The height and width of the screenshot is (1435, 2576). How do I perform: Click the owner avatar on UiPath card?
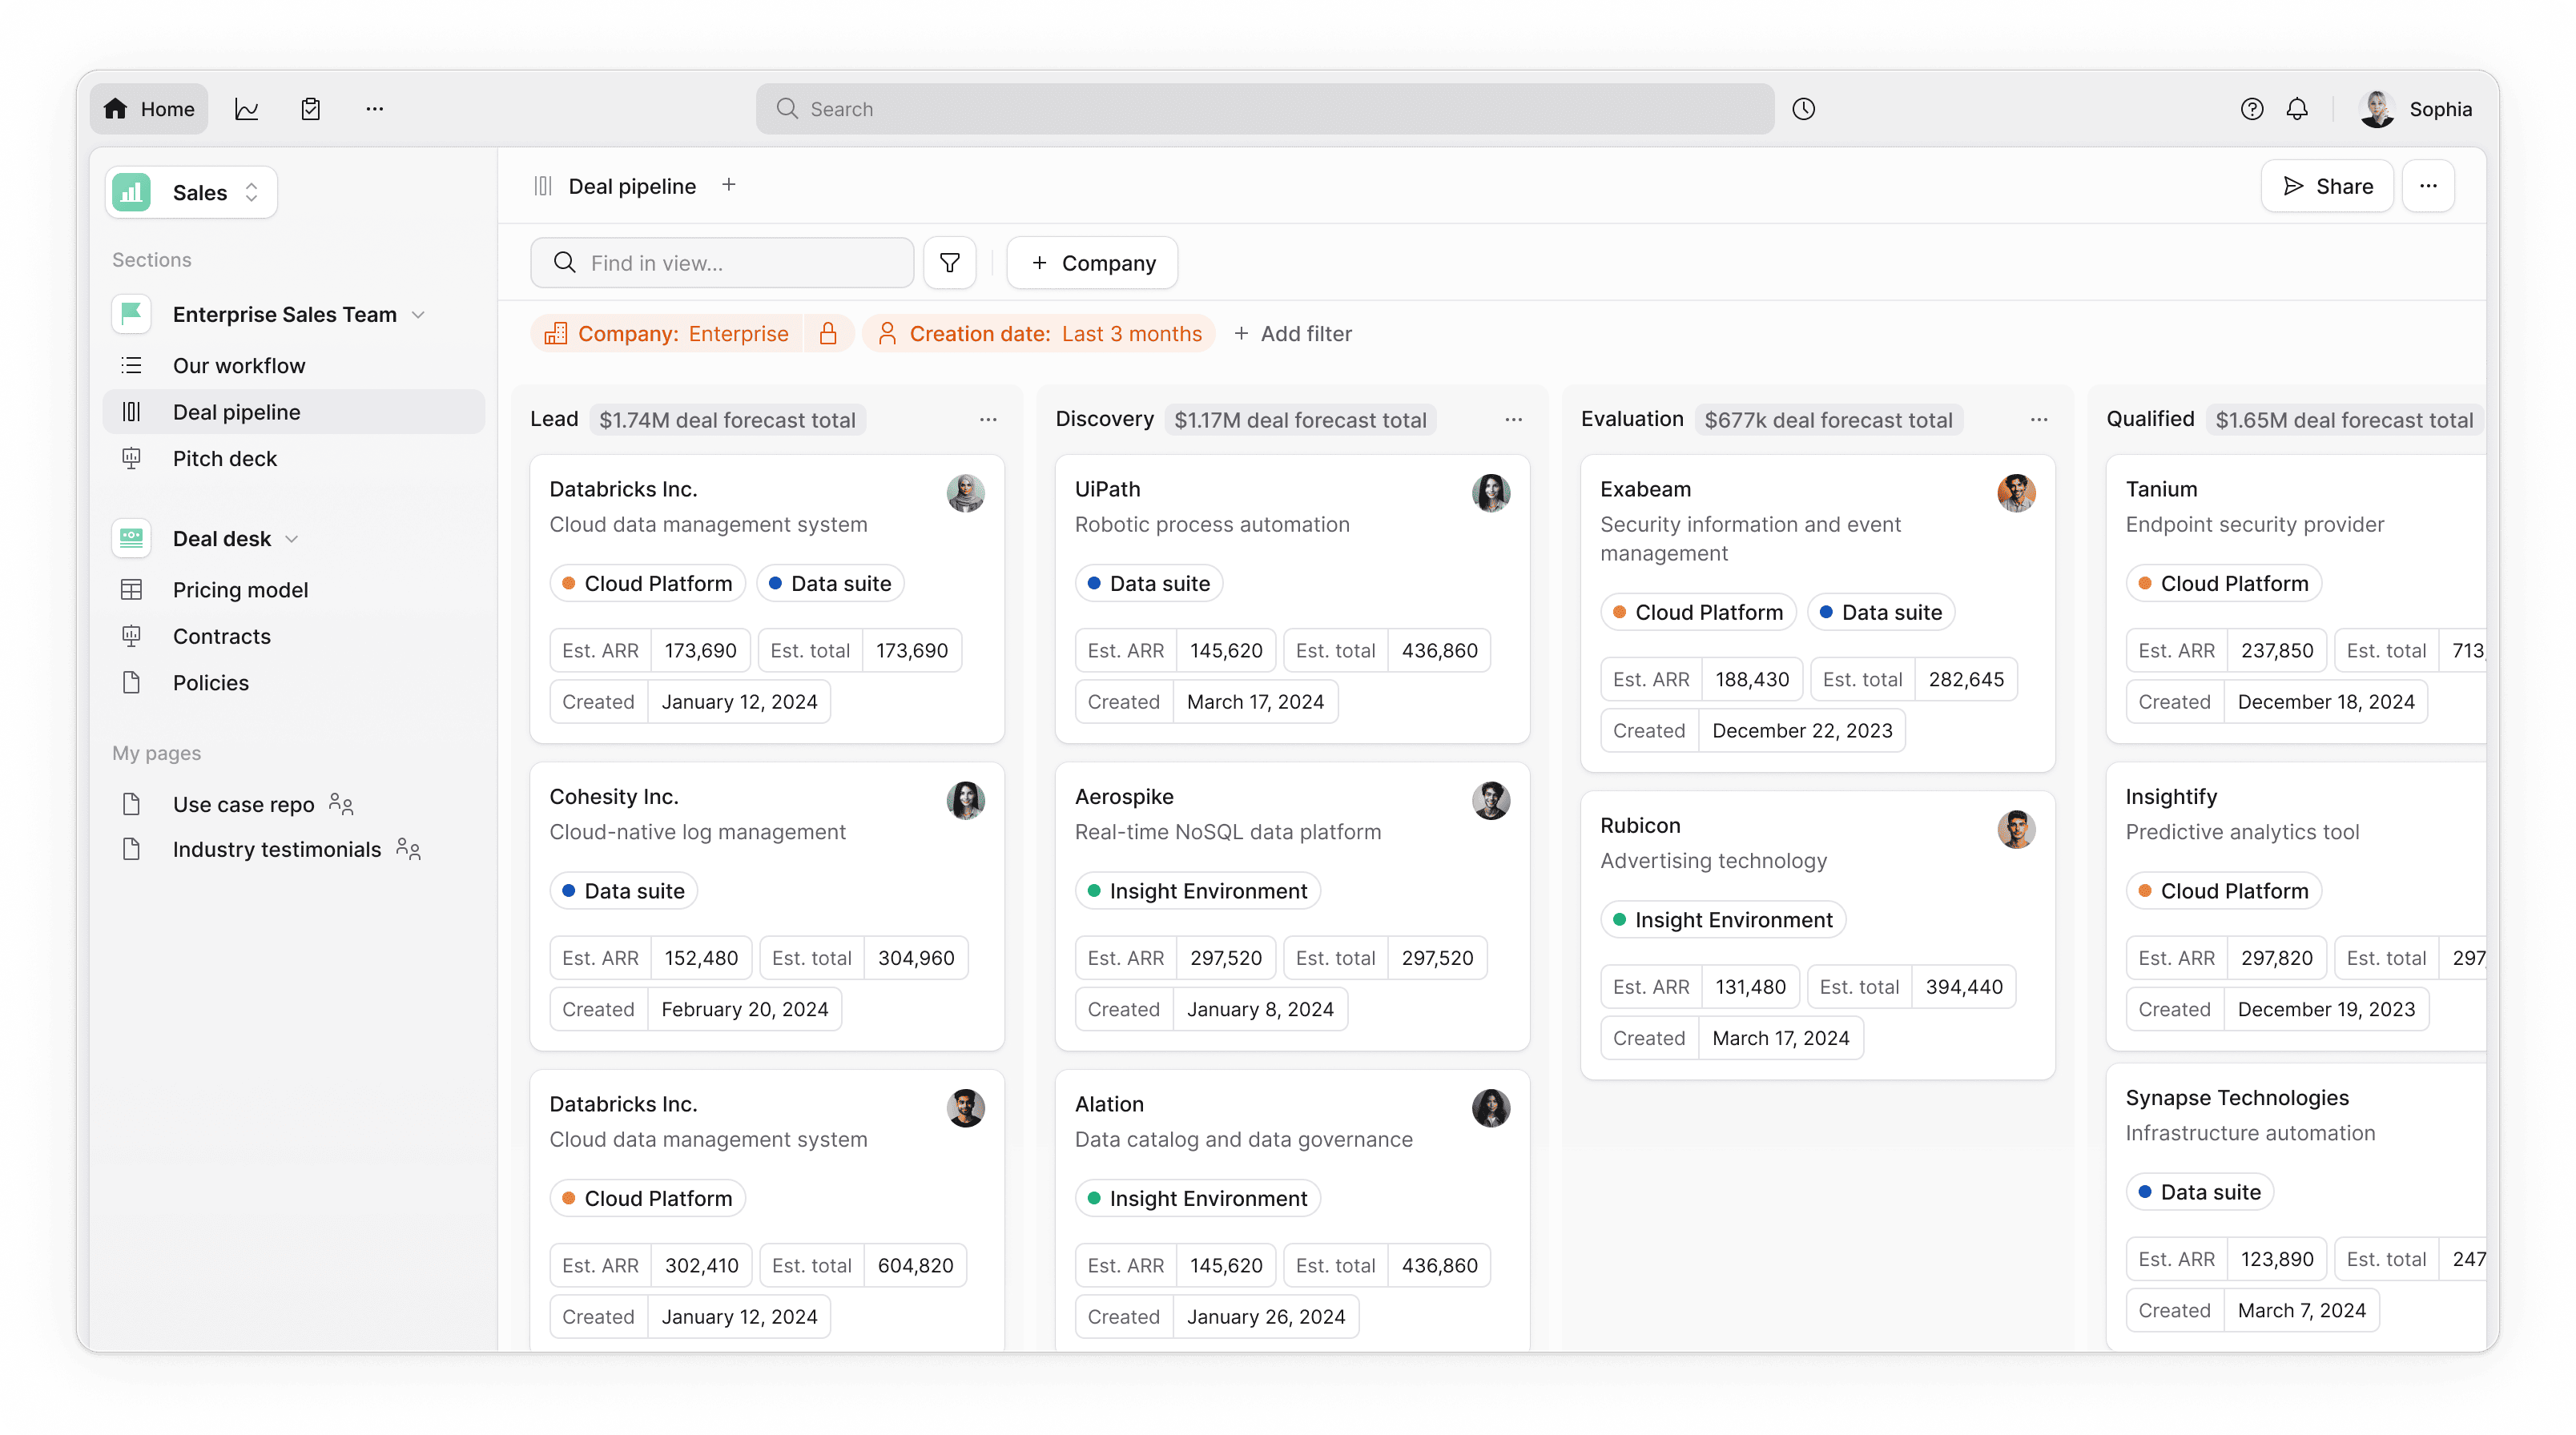[1491, 493]
